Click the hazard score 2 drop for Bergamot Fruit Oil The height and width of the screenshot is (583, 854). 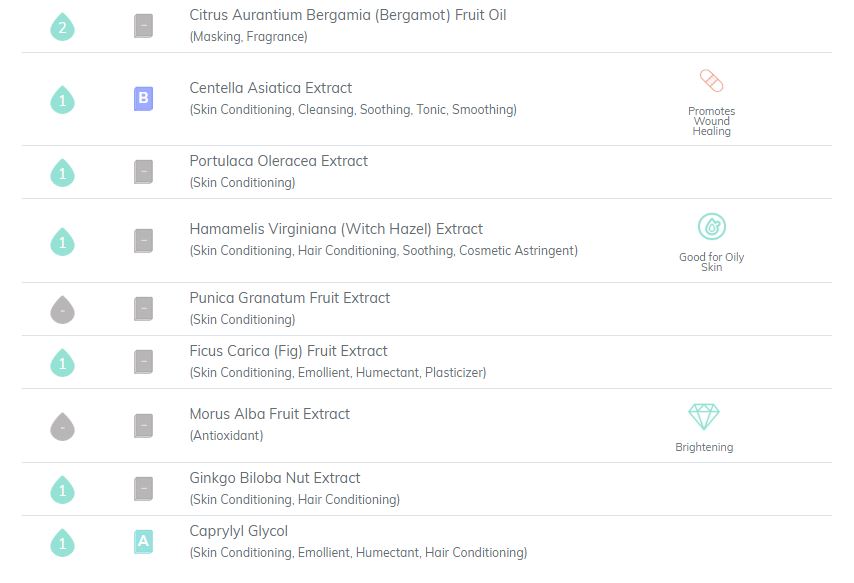coord(63,27)
